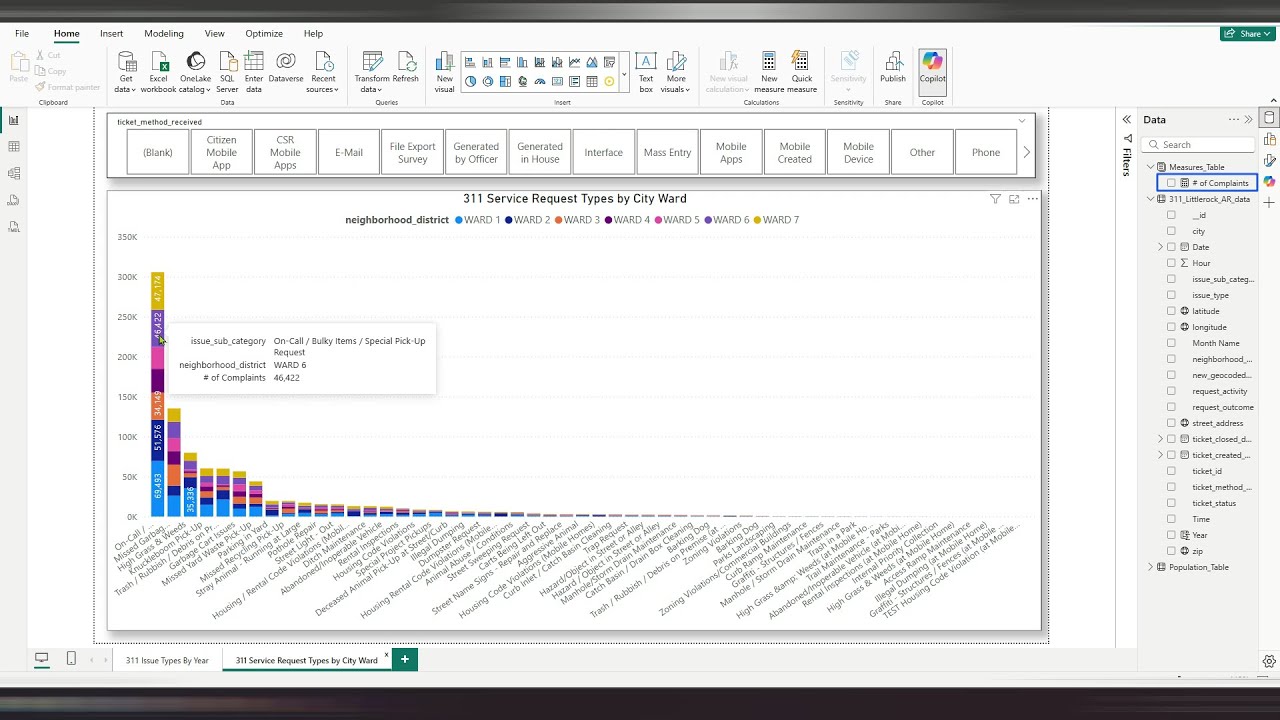1280x720 pixels.
Task: Click the SQL Server icon
Action: click(228, 72)
